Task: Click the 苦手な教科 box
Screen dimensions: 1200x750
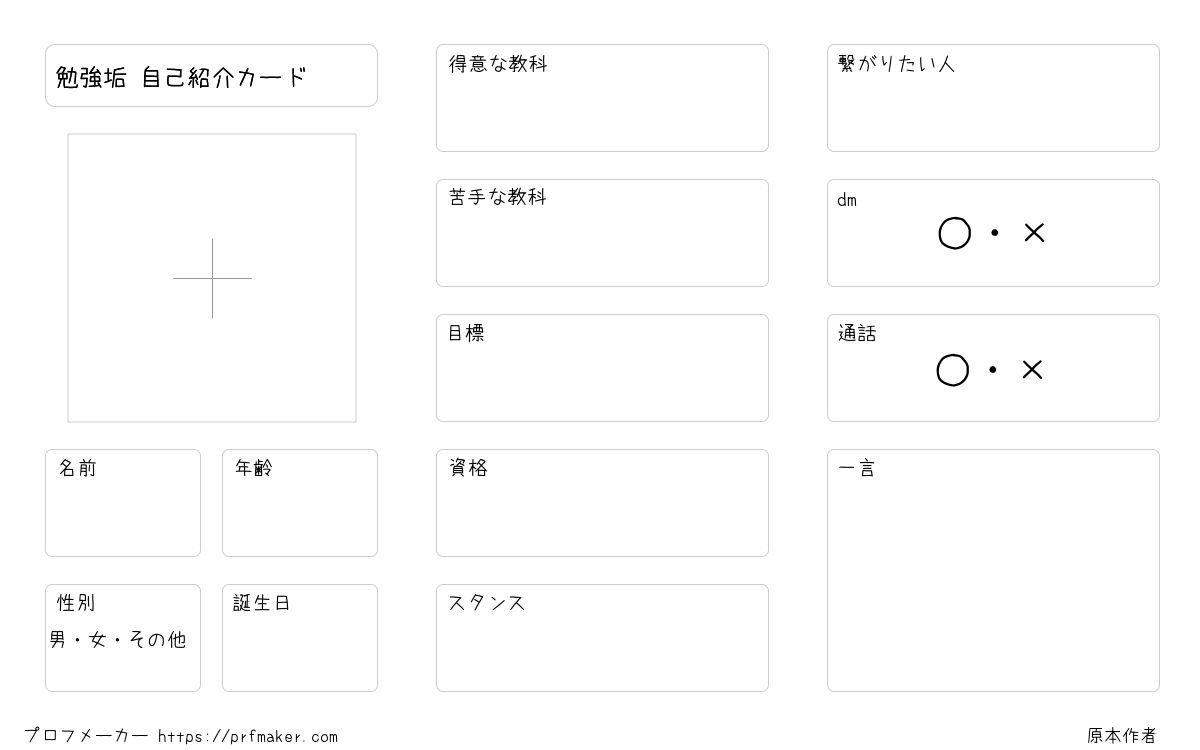Action: 602,233
